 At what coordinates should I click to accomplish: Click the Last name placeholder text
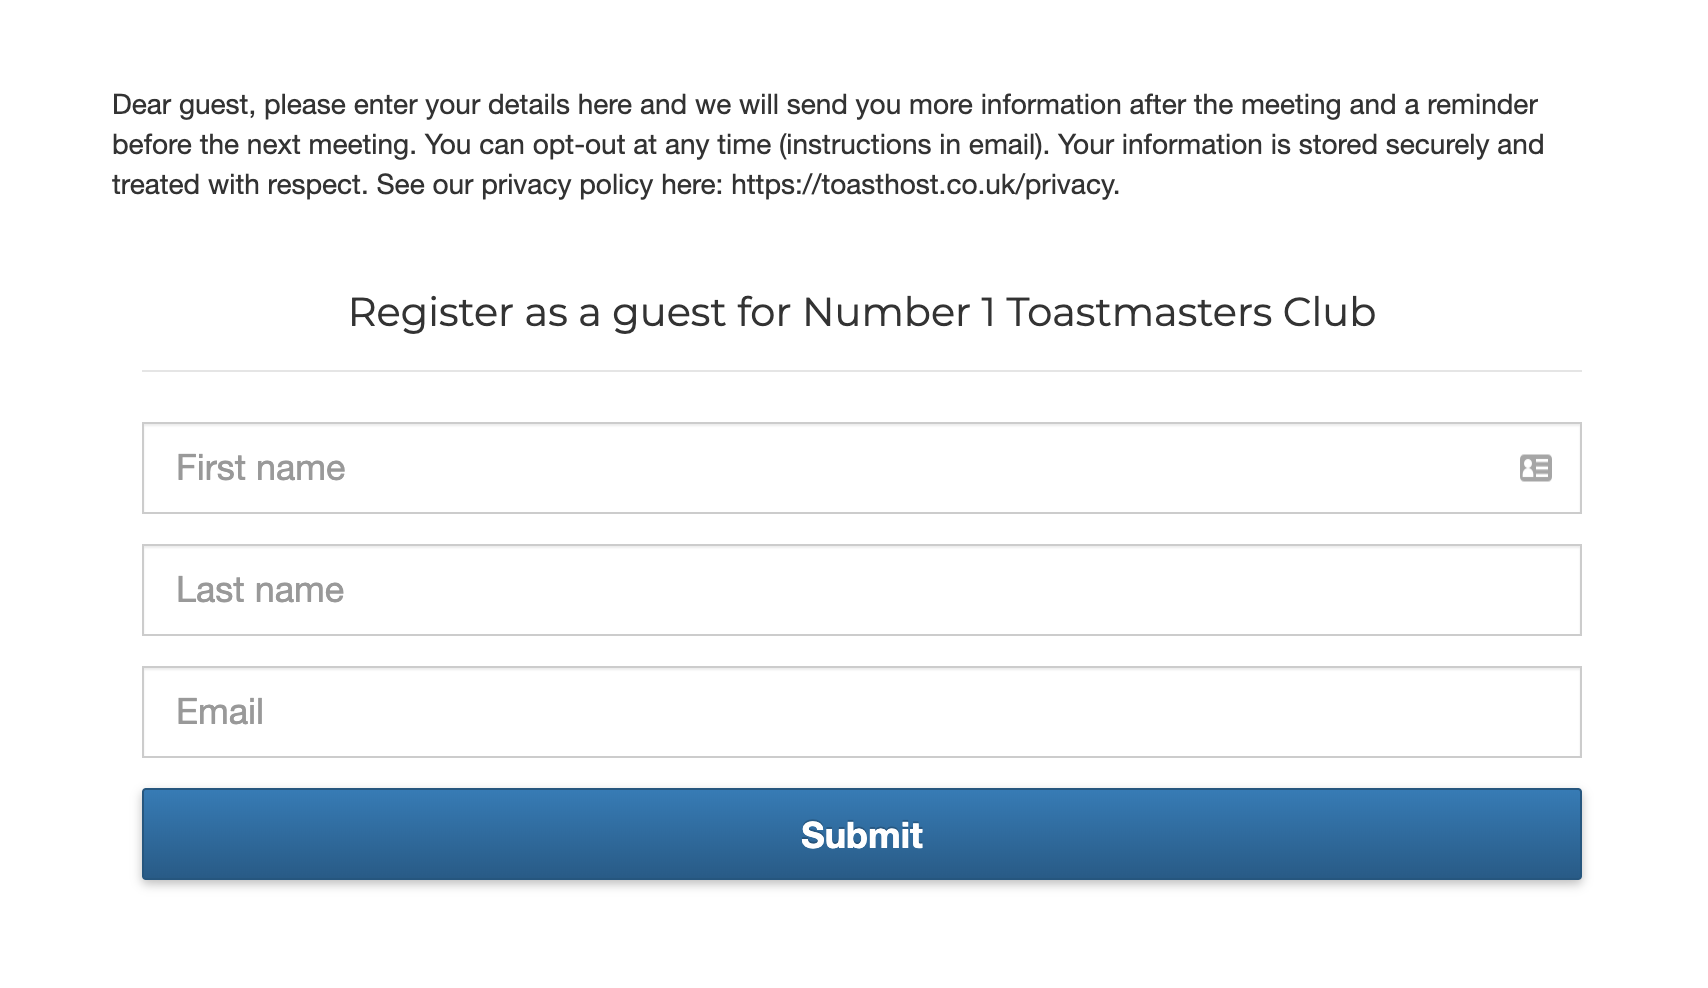(260, 590)
